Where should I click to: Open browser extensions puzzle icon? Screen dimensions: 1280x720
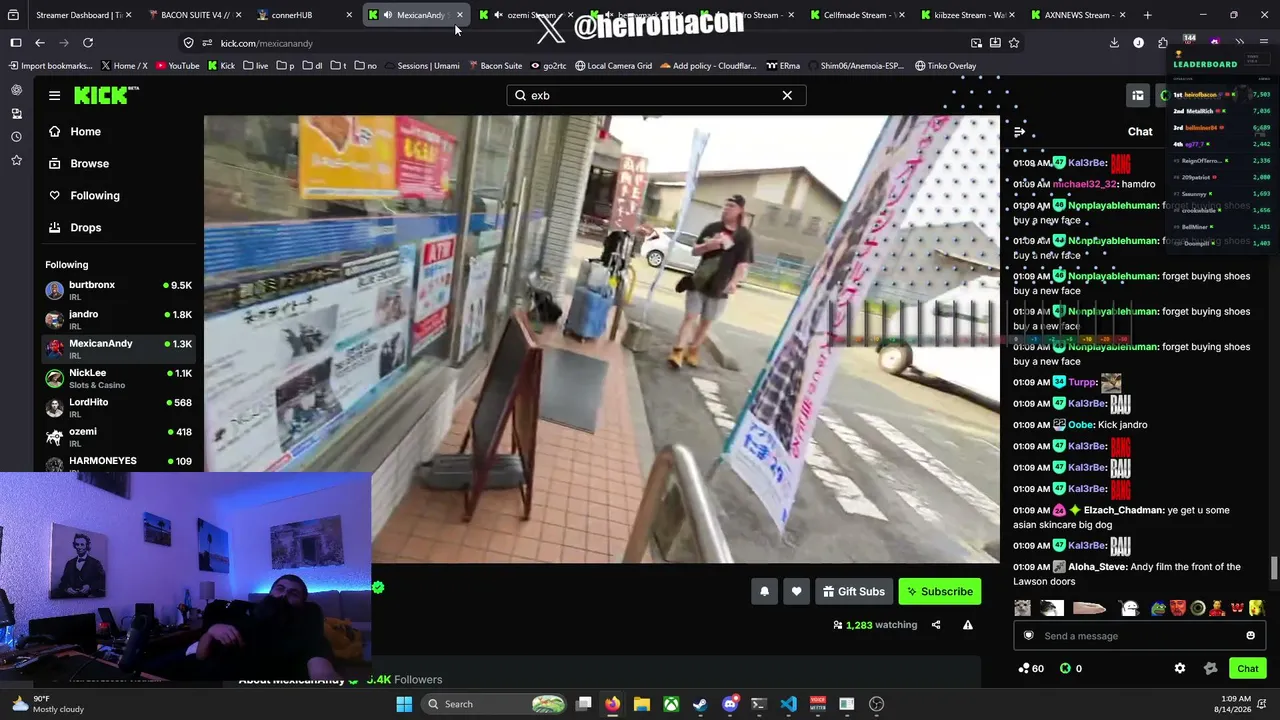click(x=1163, y=43)
